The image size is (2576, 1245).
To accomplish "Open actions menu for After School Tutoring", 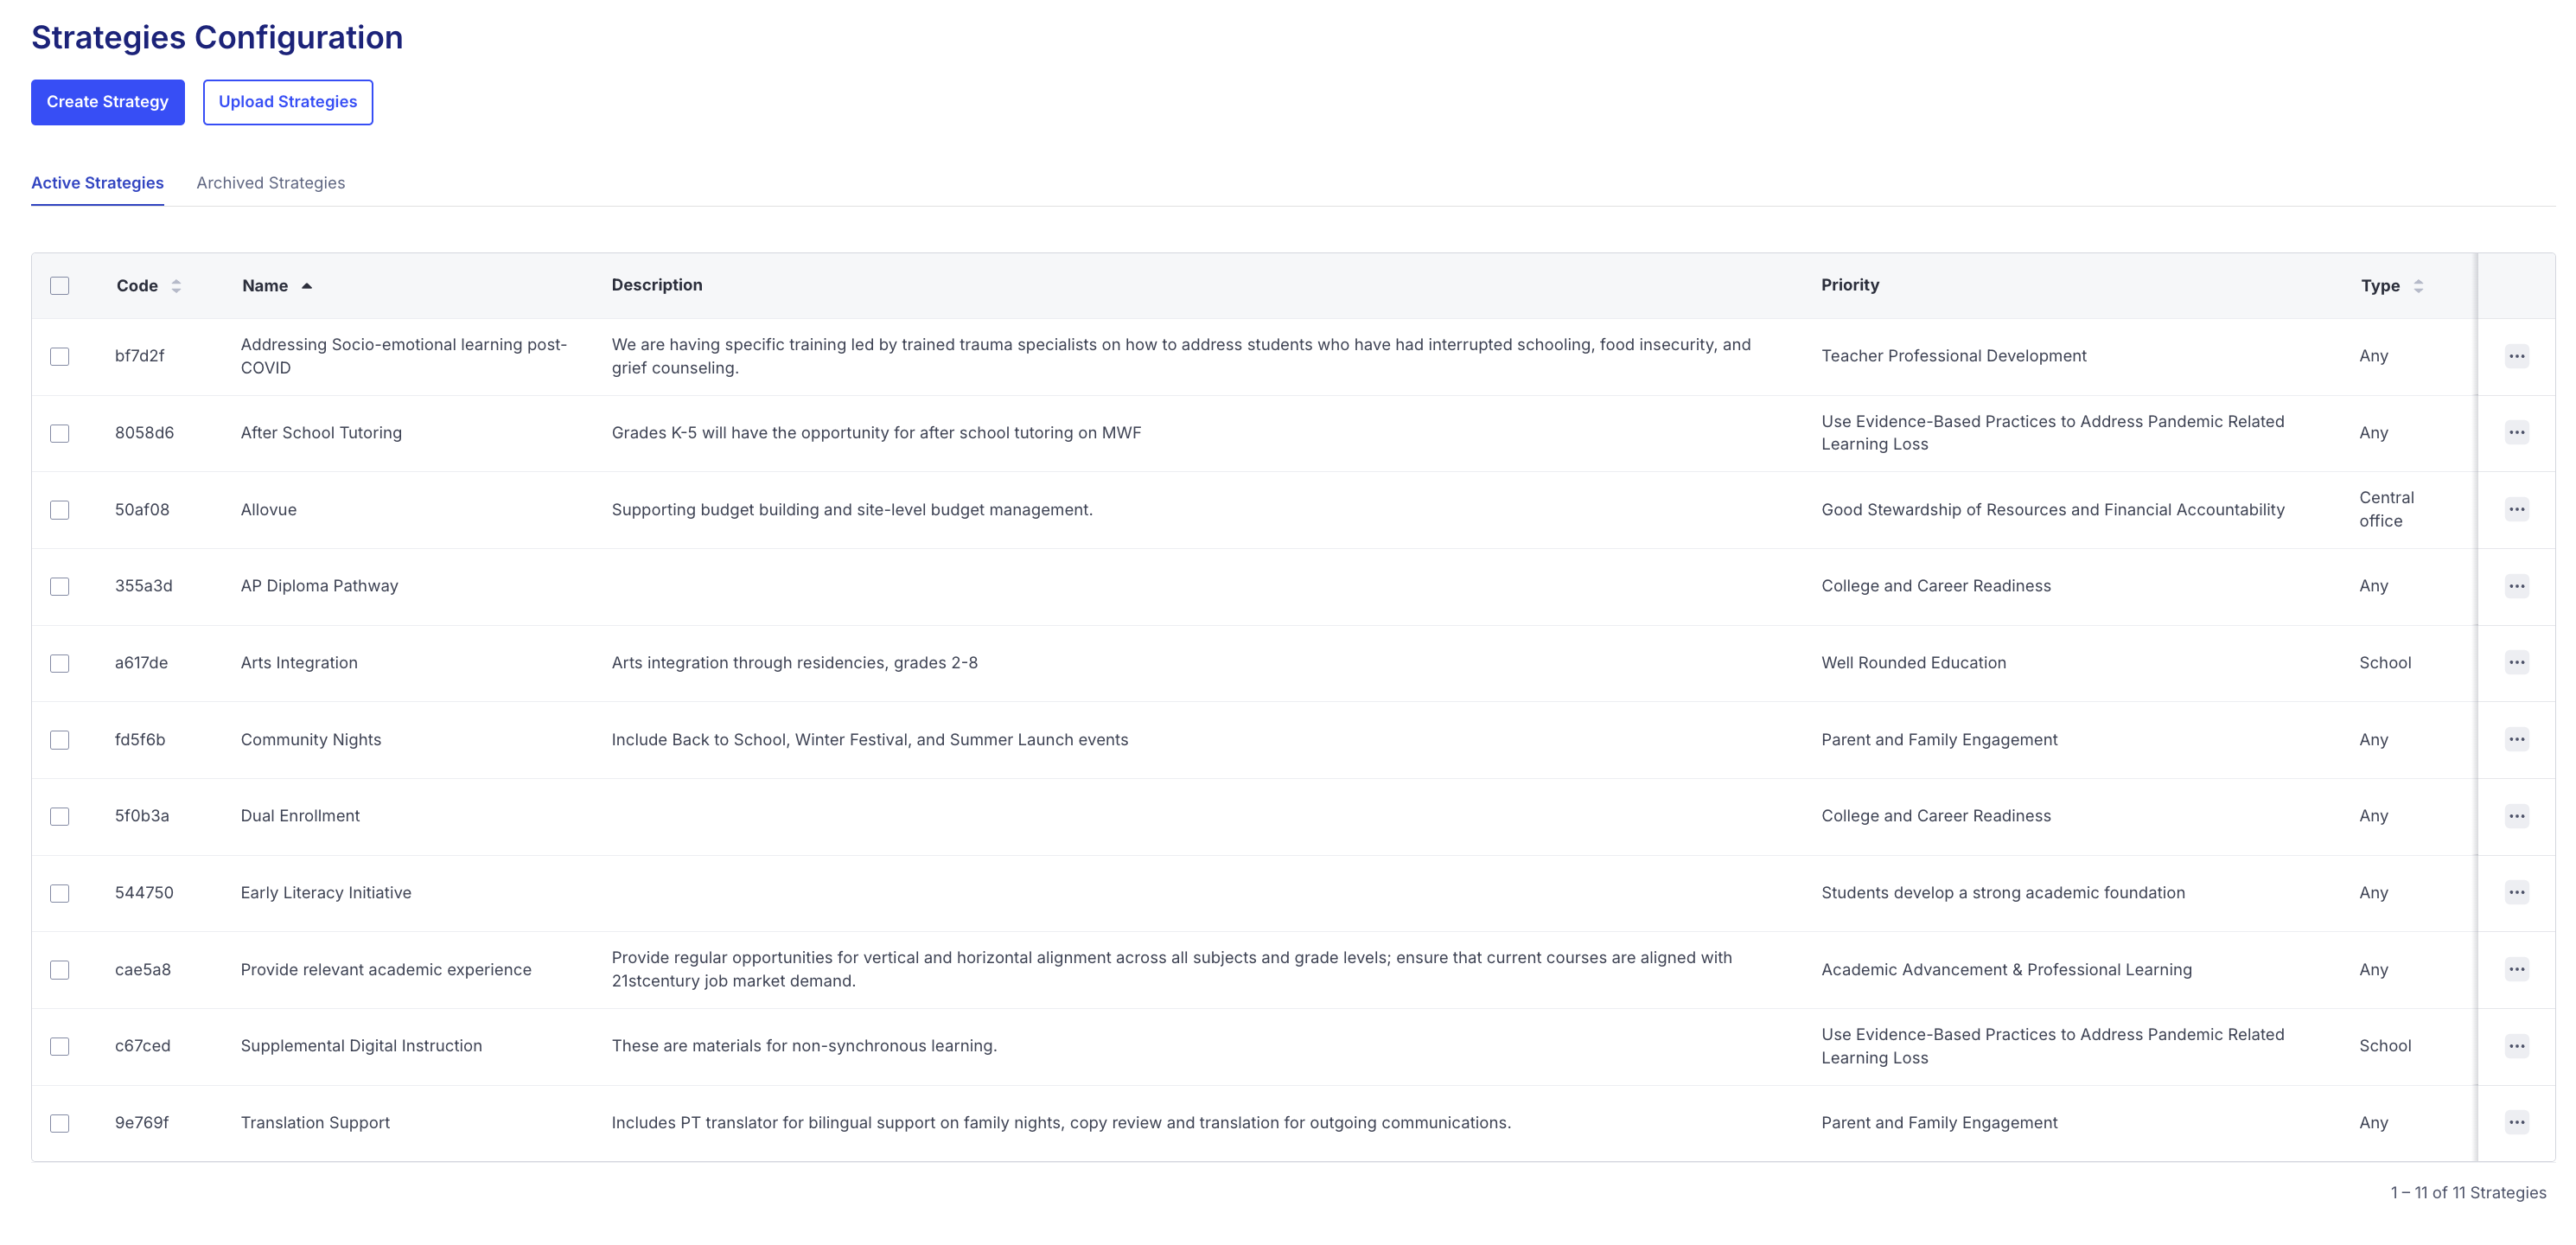I will [2516, 433].
